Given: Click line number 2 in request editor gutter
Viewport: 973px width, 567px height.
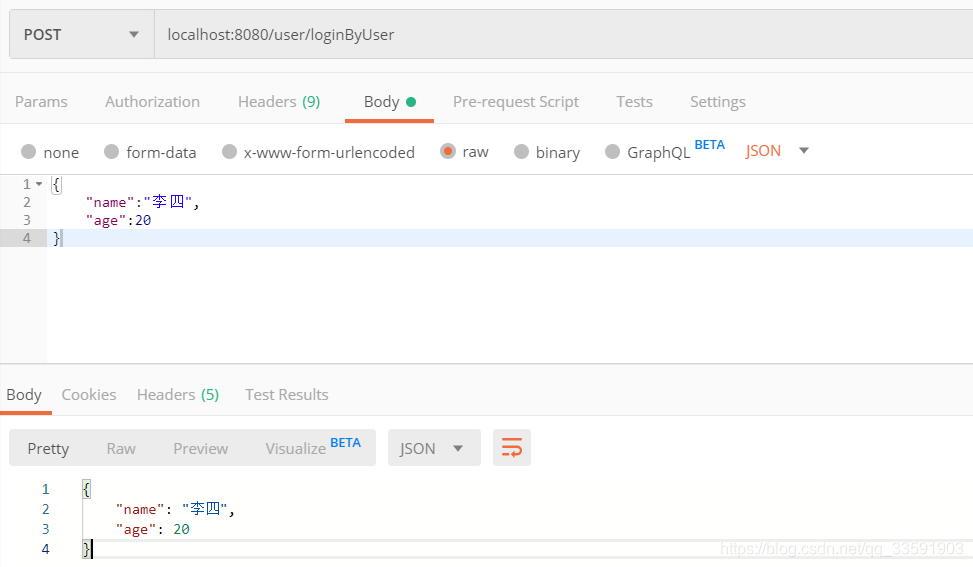Looking at the screenshot, I should coord(27,202).
